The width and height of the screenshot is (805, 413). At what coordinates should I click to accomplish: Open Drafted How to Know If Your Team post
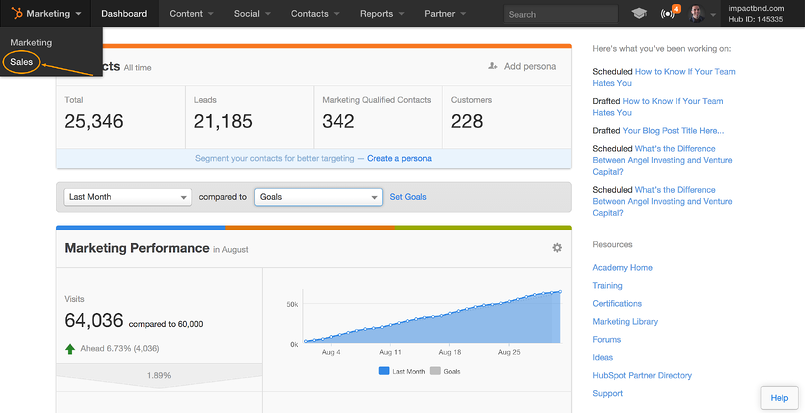point(658,106)
